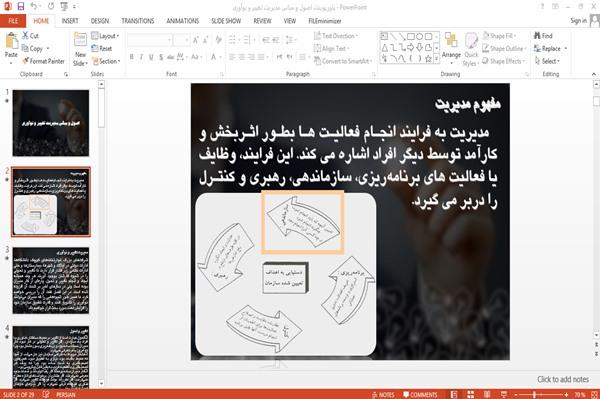Image resolution: width=600 pixels, height=399 pixels.
Task: Open the Layout dropdown
Action: point(105,36)
